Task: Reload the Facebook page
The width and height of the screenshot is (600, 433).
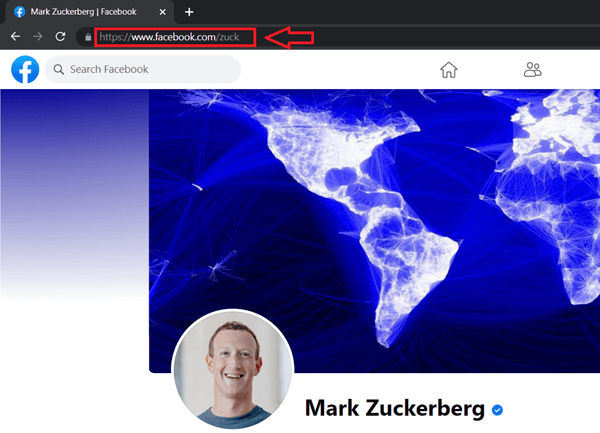Action: (61, 37)
